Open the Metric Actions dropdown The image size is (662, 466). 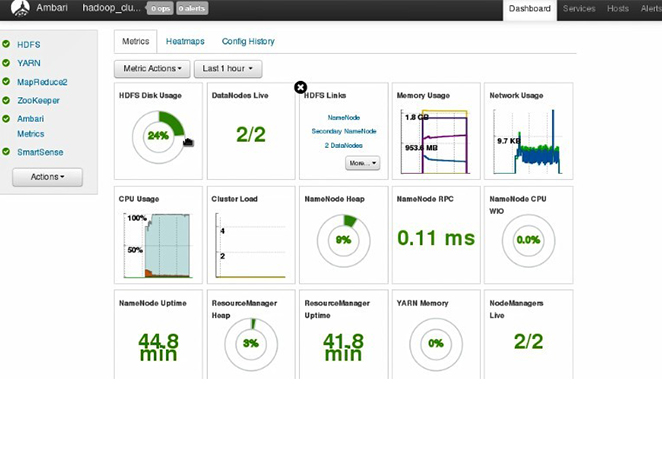(x=153, y=69)
